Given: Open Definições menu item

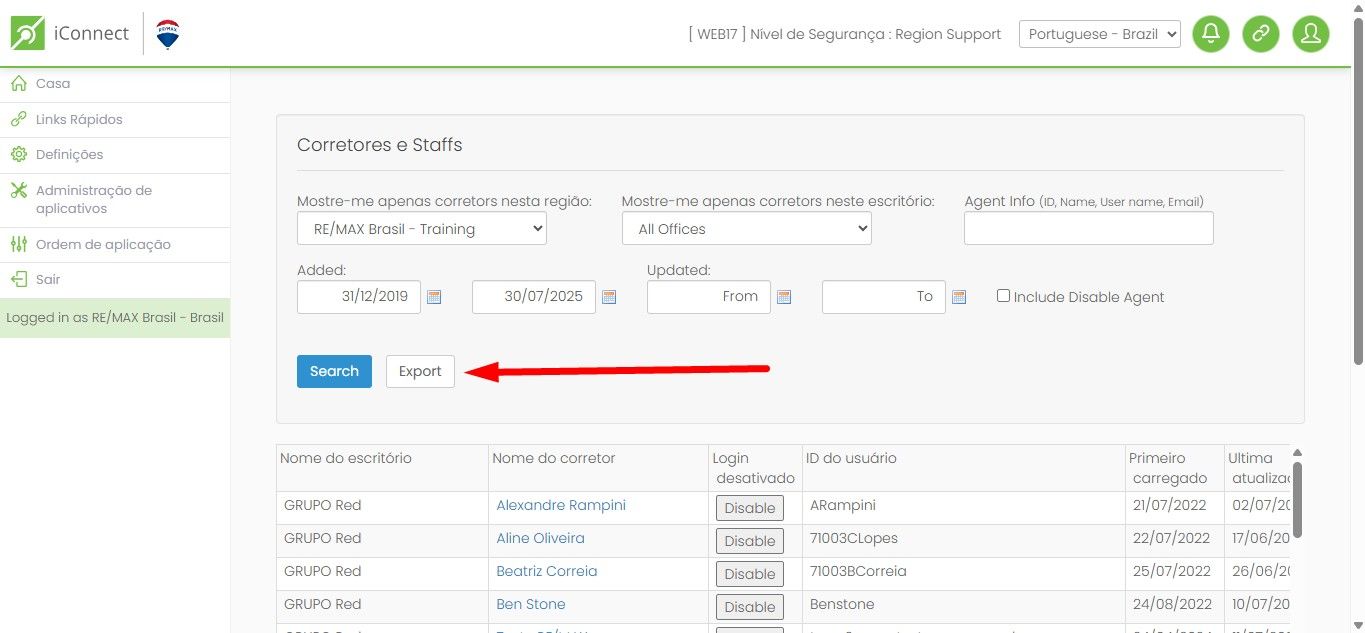Looking at the screenshot, I should (x=115, y=154).
